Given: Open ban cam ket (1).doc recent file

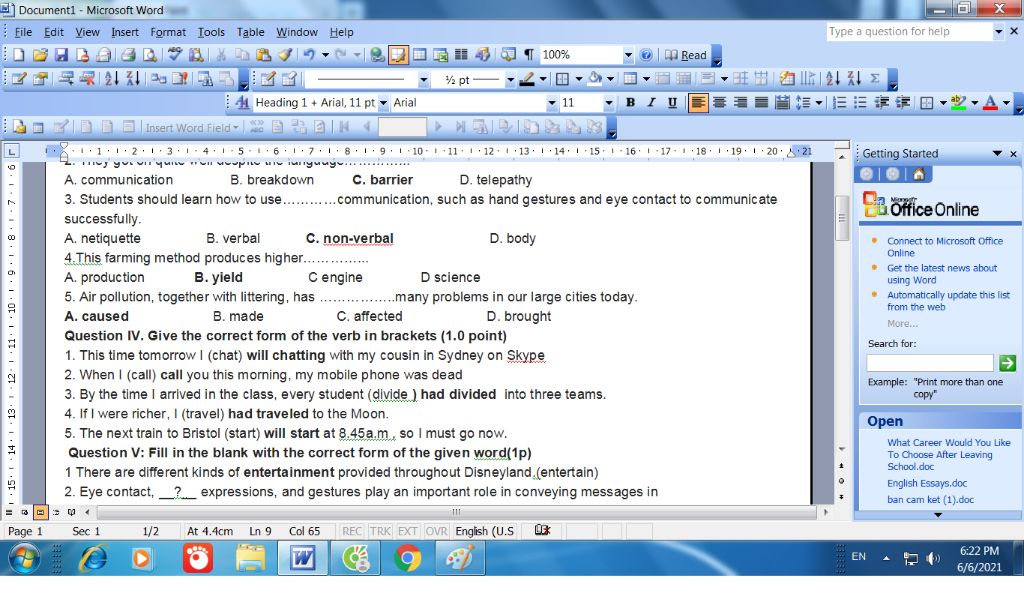Looking at the screenshot, I should point(930,500).
